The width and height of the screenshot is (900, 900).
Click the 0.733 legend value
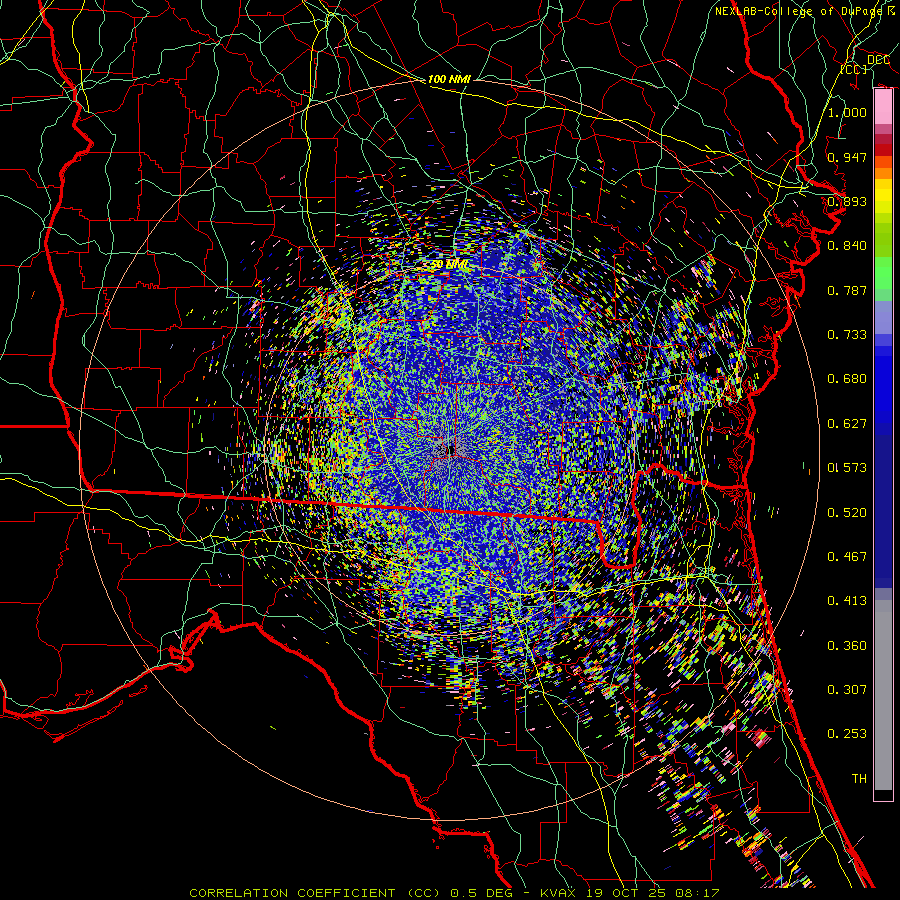pos(847,335)
